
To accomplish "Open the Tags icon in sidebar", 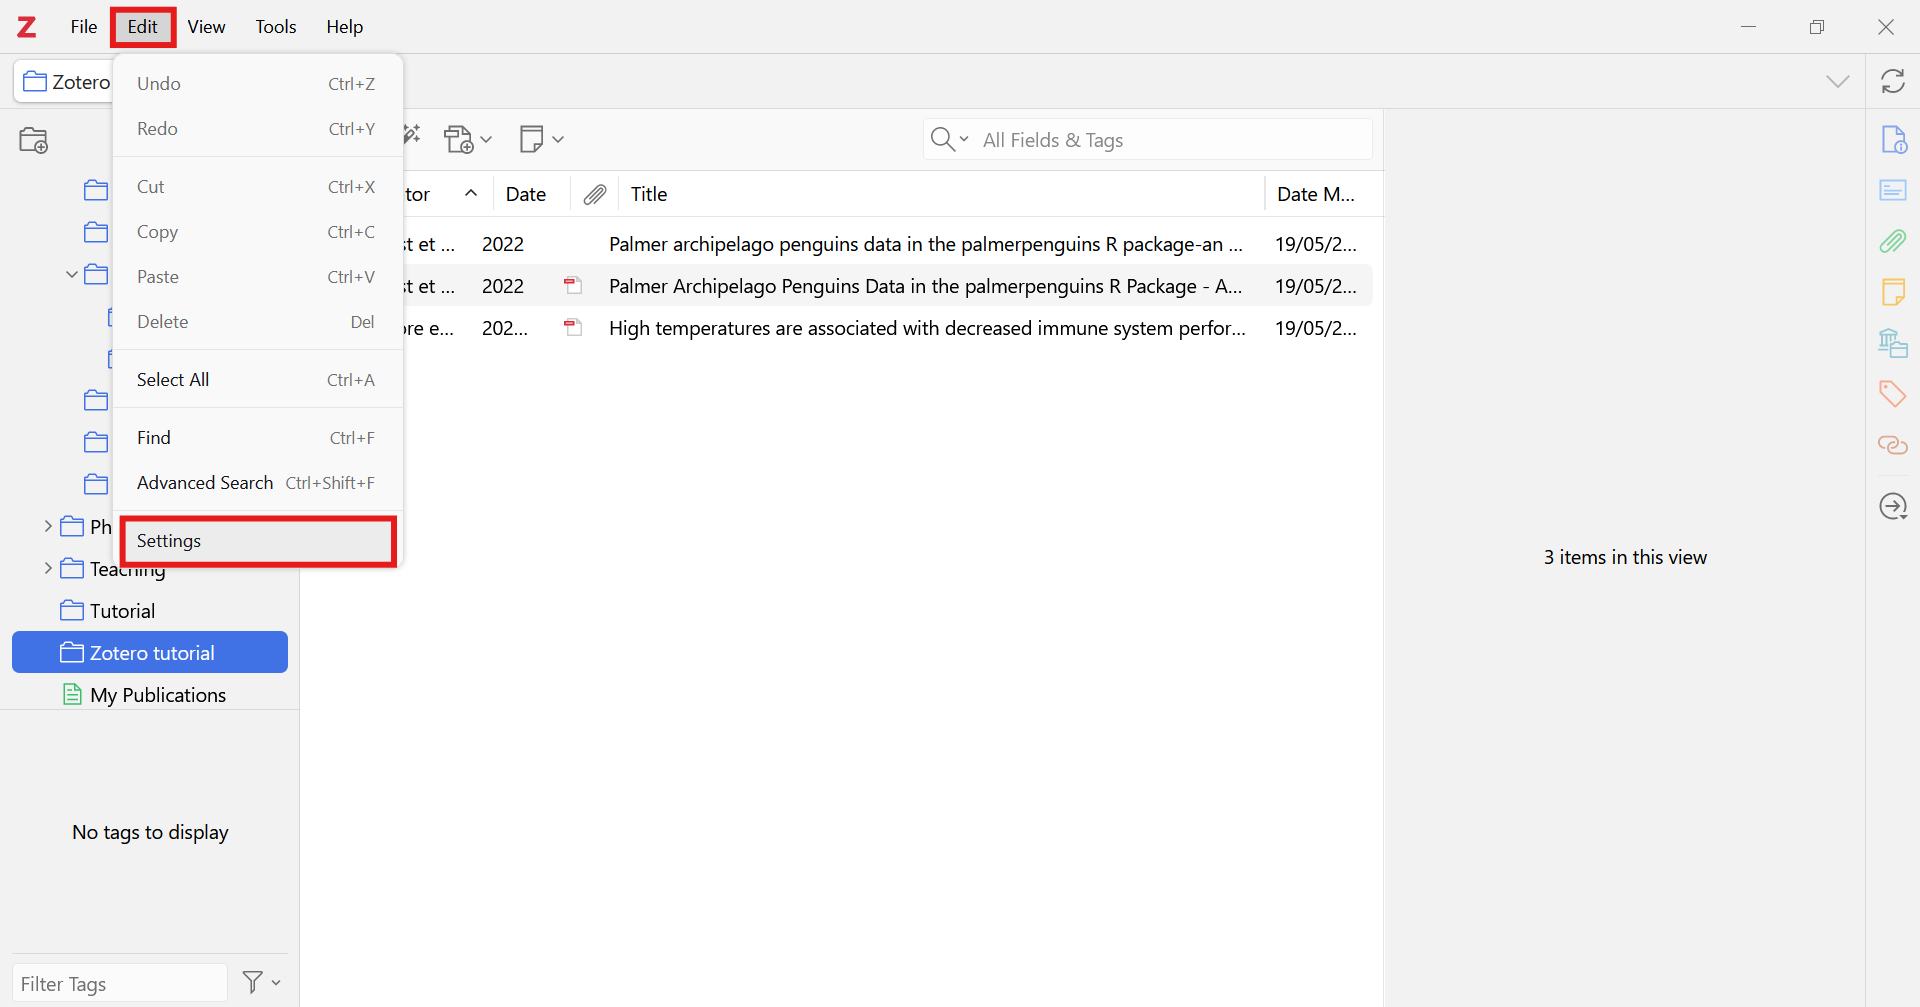I will click(1893, 394).
